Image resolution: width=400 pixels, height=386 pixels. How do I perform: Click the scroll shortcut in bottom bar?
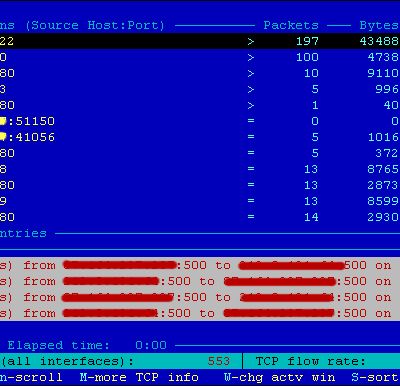click(x=31, y=377)
